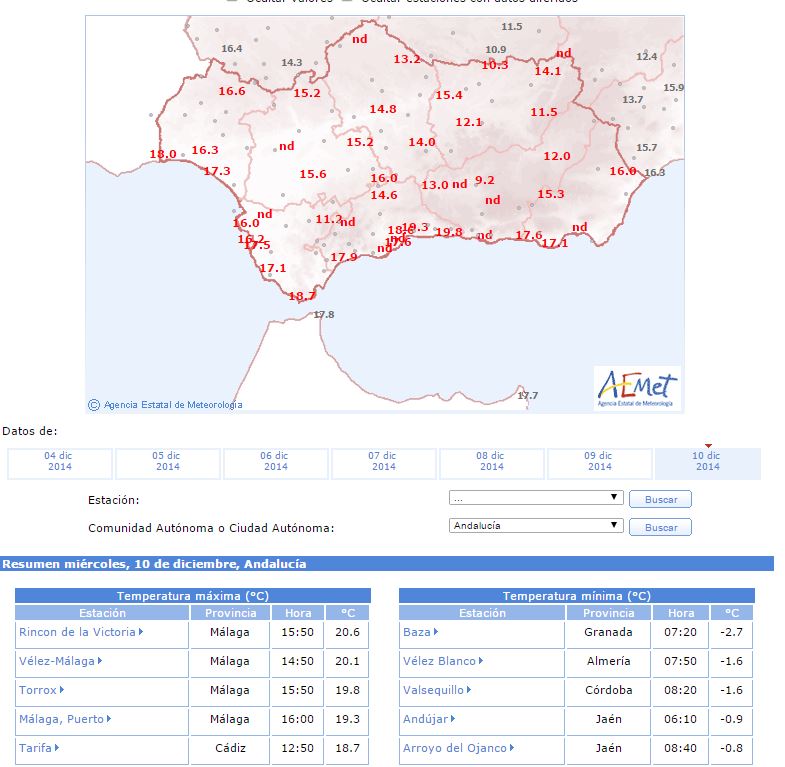Click the arrow icon beside Rincon de la Victoria
This screenshot has height=767, width=785.
[141, 632]
